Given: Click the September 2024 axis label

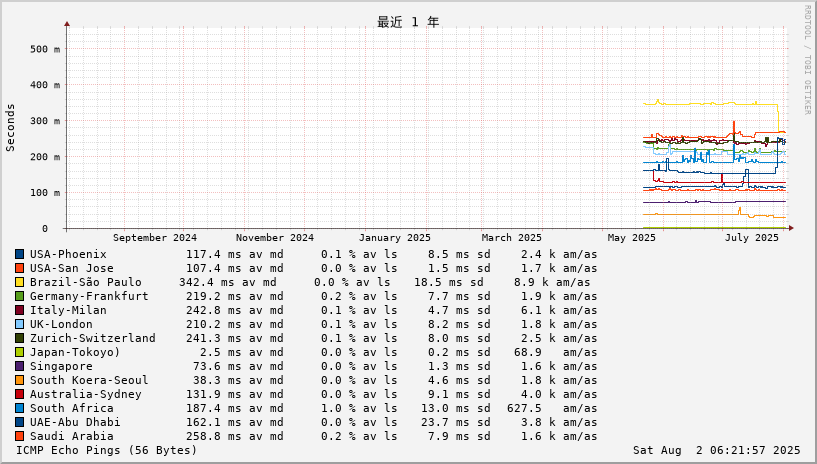Looking at the screenshot, I should (x=155, y=238).
